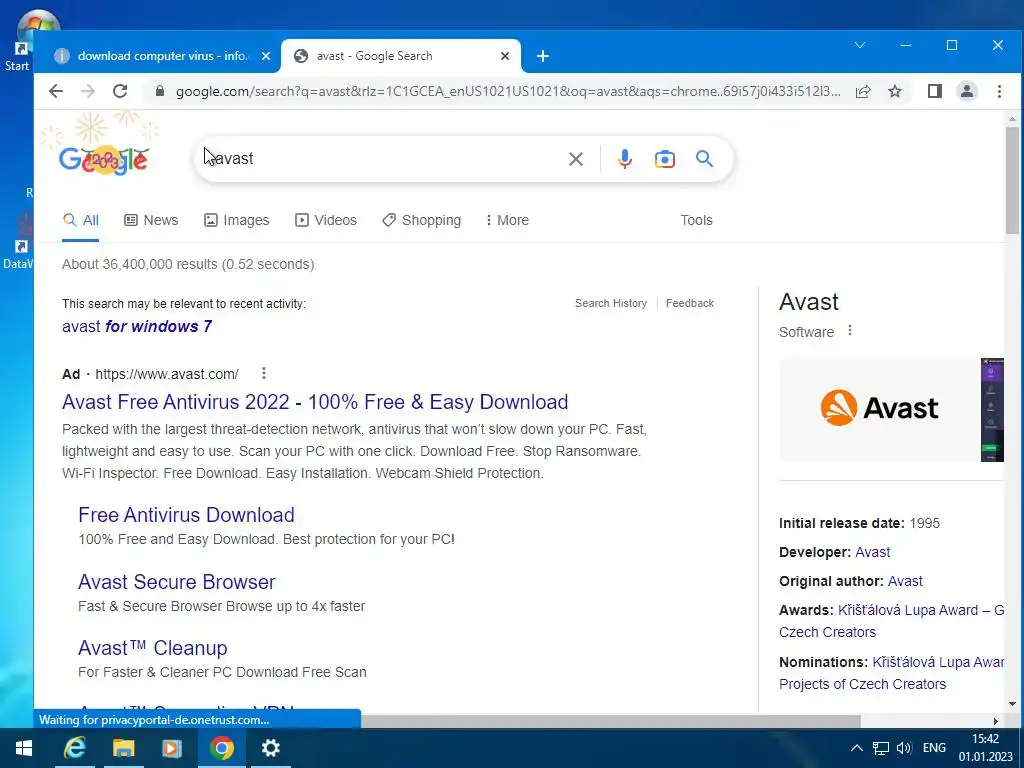The image size is (1024, 768).
Task: Open 'avast for windows 7' suggestion
Action: [137, 326]
